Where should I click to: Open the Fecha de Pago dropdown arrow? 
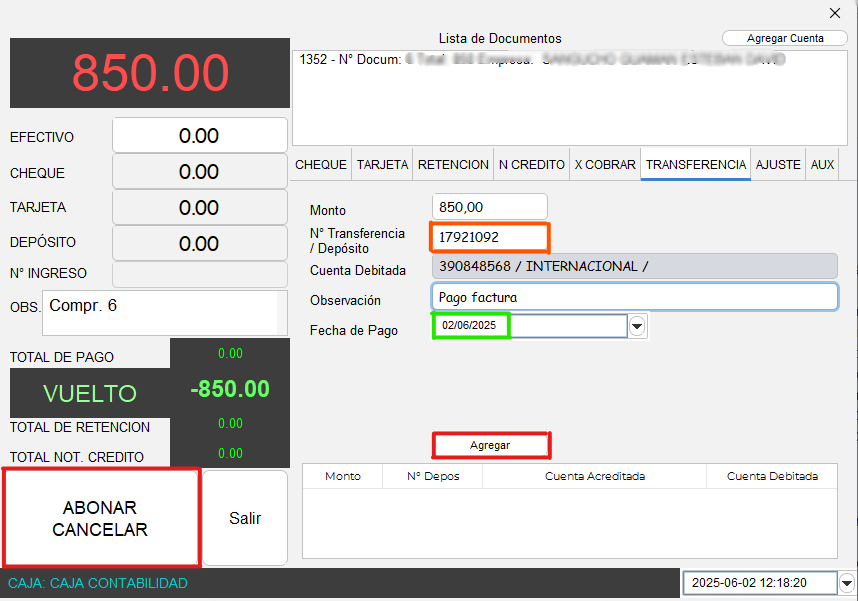637,326
